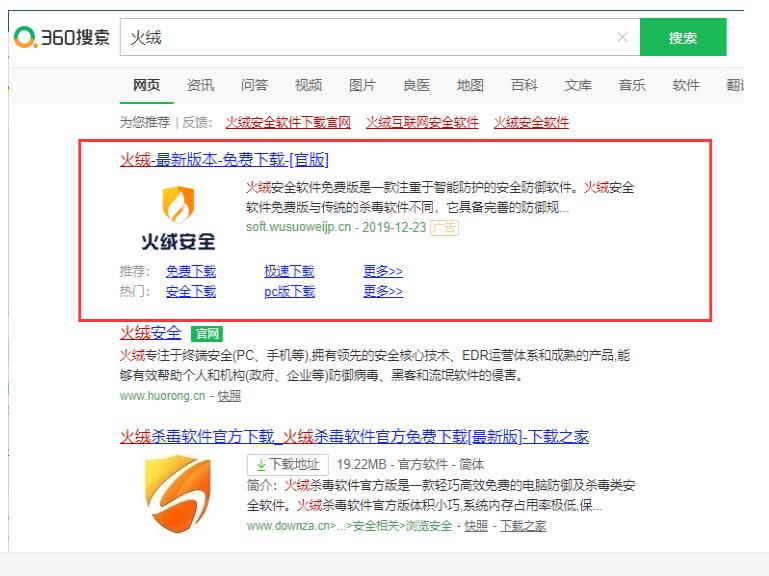
Task: Click the www.huorong.cn URL text
Action: coord(162,396)
